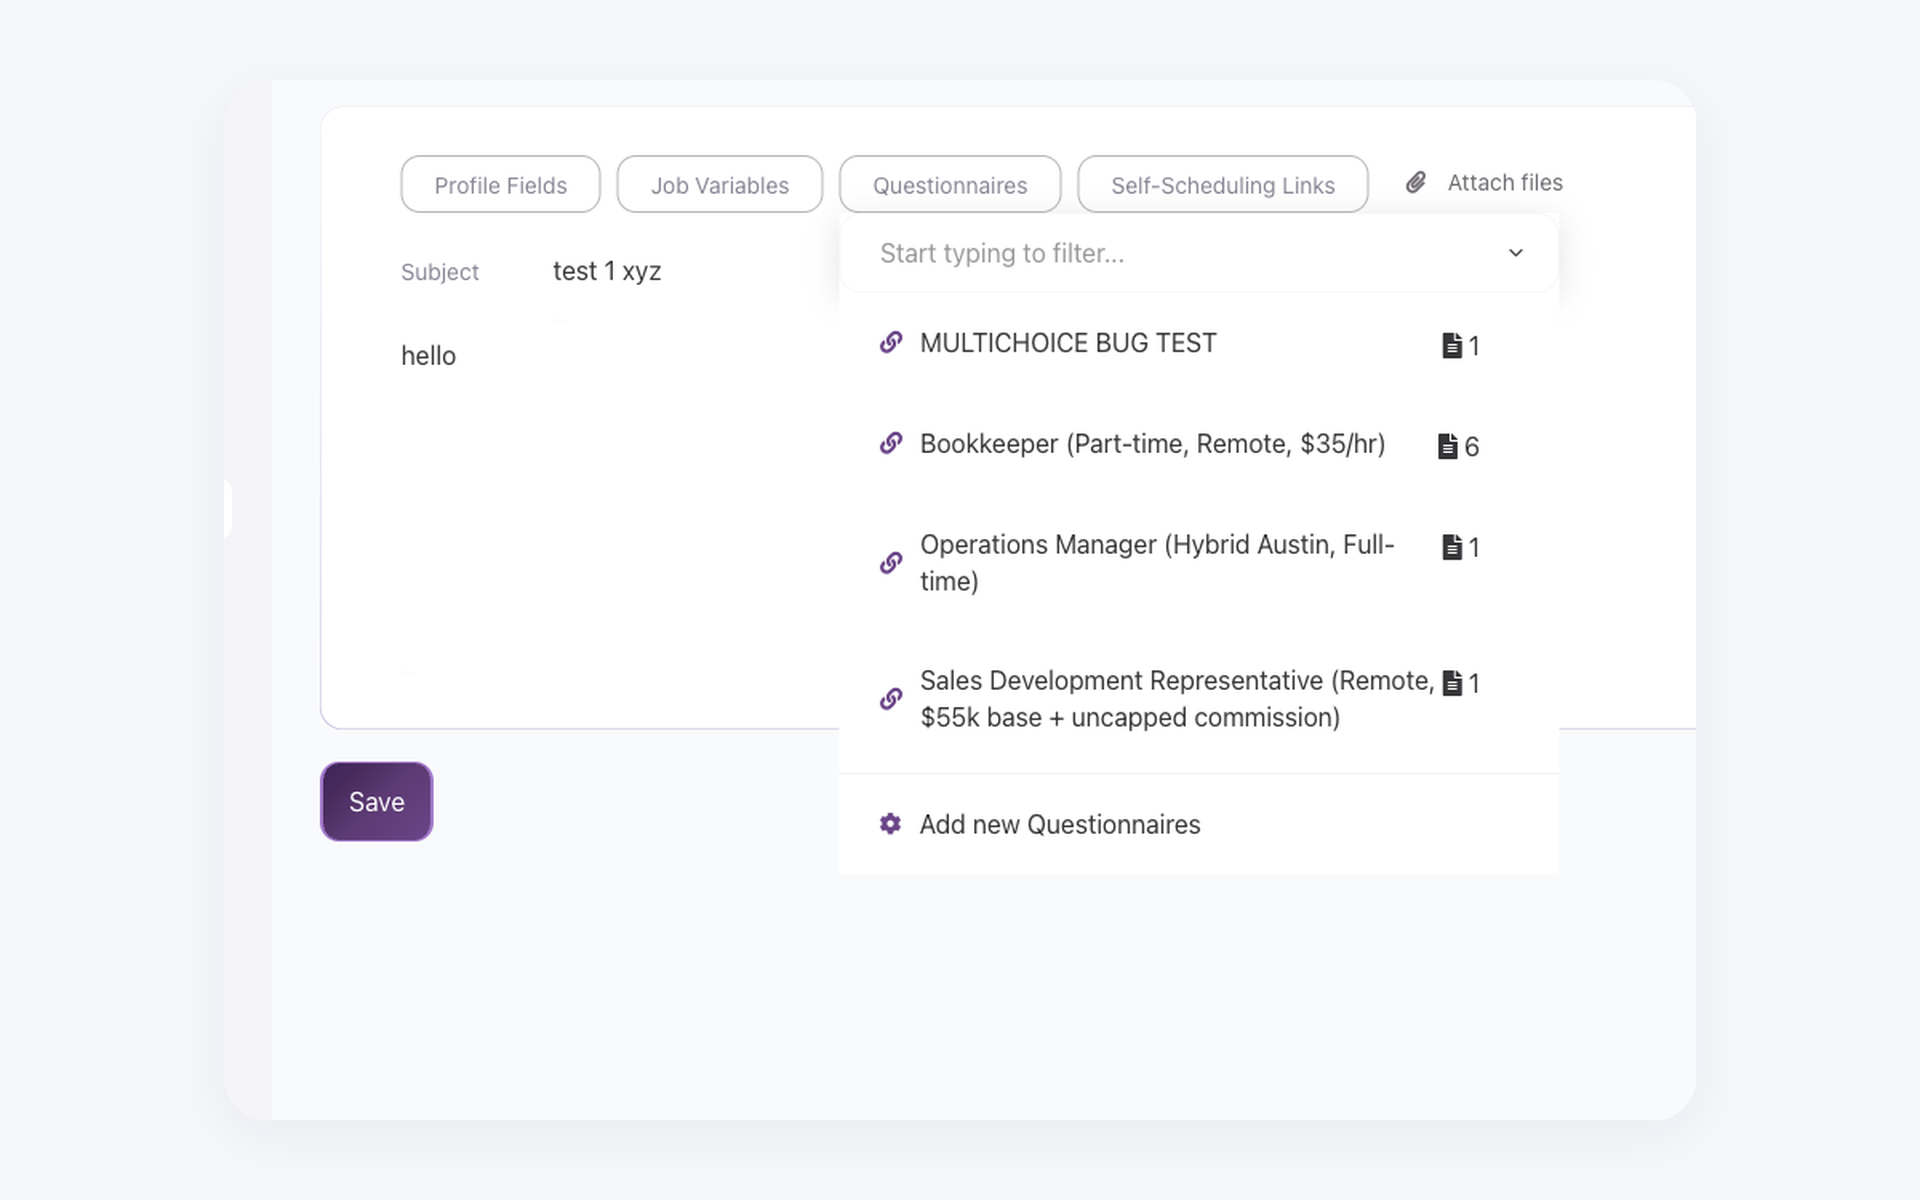Toggle the Questionnaires dropdown
Image resolution: width=1920 pixels, height=1200 pixels.
pos(950,184)
